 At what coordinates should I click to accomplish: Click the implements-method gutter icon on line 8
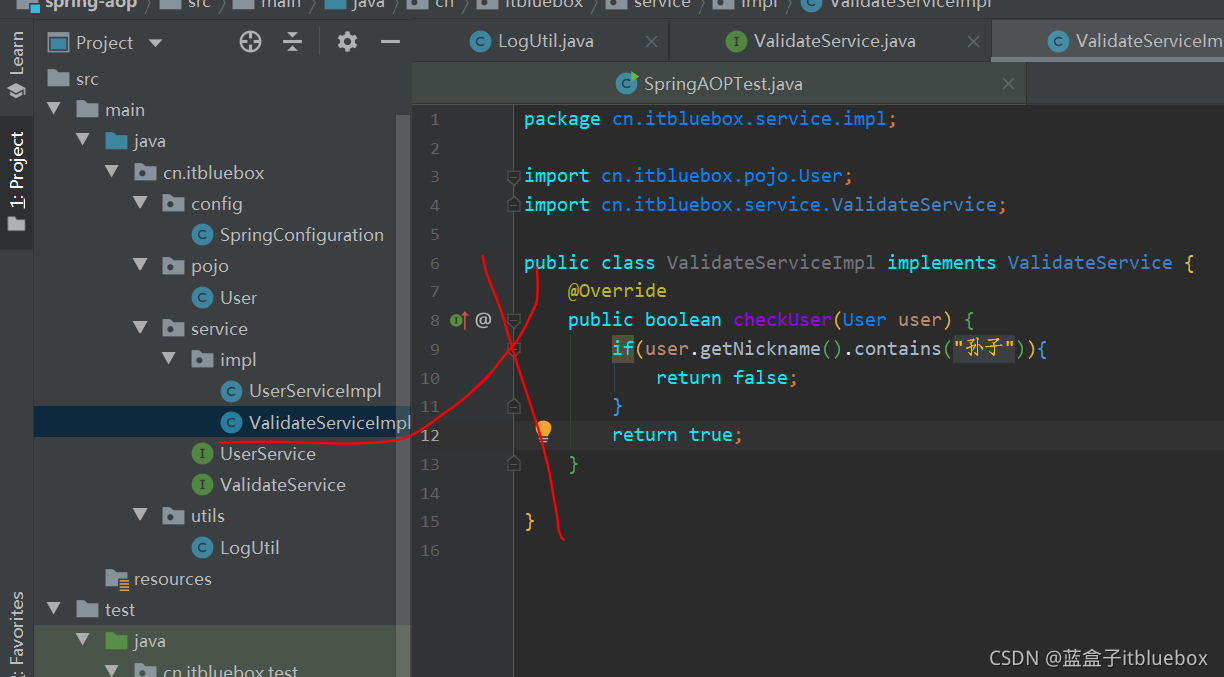459,320
